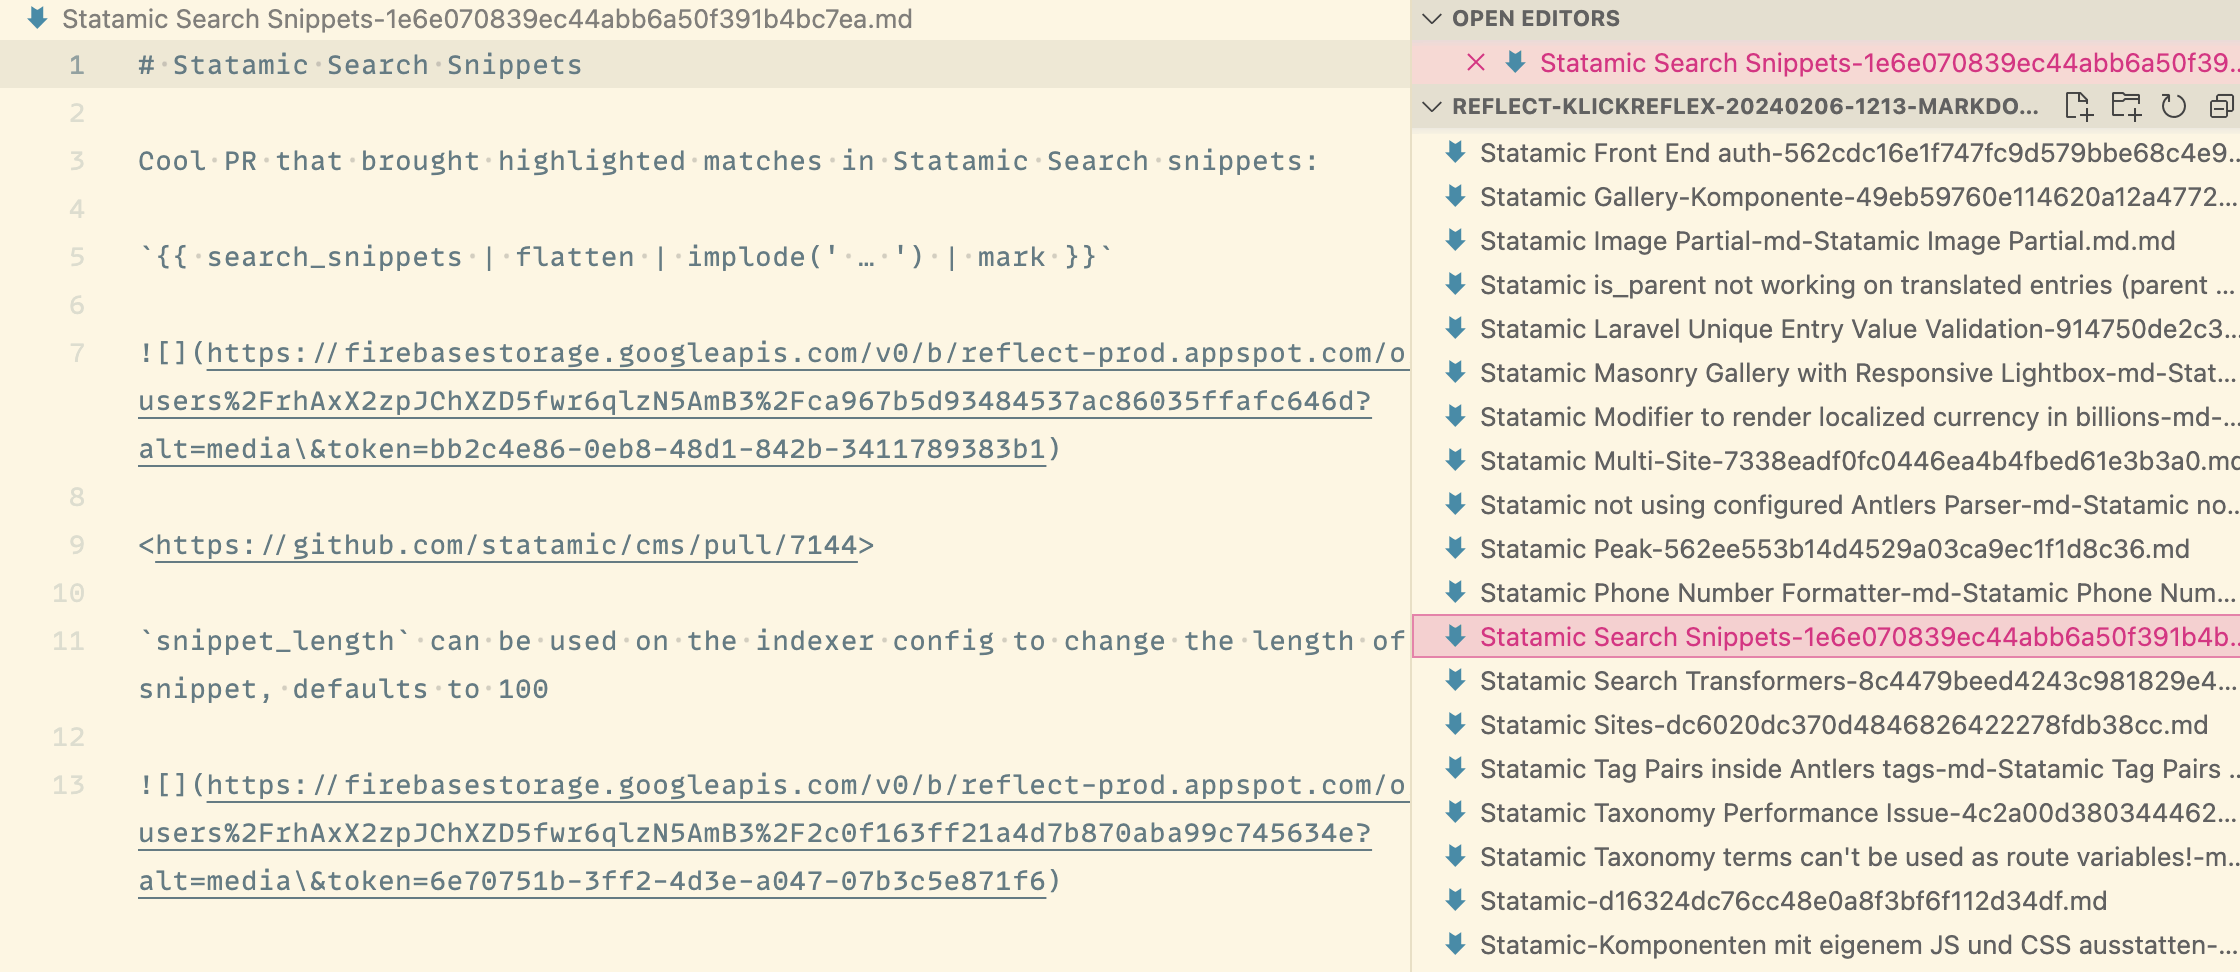The height and width of the screenshot is (972, 2240).
Task: Open Statamic Laravel Unique Entry Value Validation file
Action: point(1826,329)
